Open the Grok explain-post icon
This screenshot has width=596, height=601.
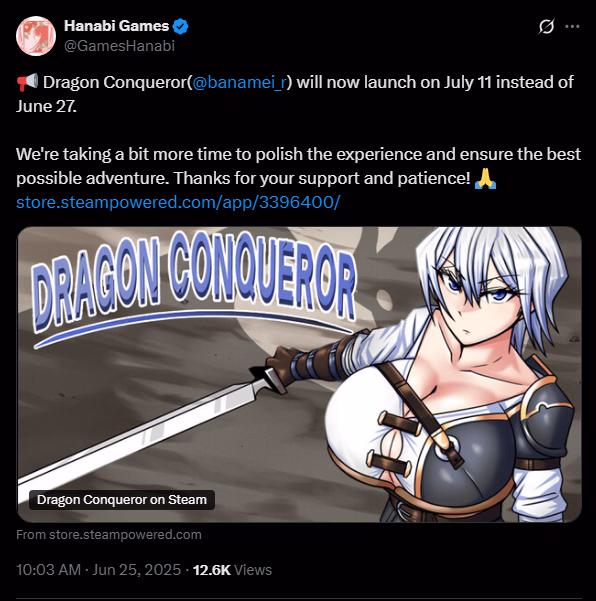pyautogui.click(x=546, y=26)
